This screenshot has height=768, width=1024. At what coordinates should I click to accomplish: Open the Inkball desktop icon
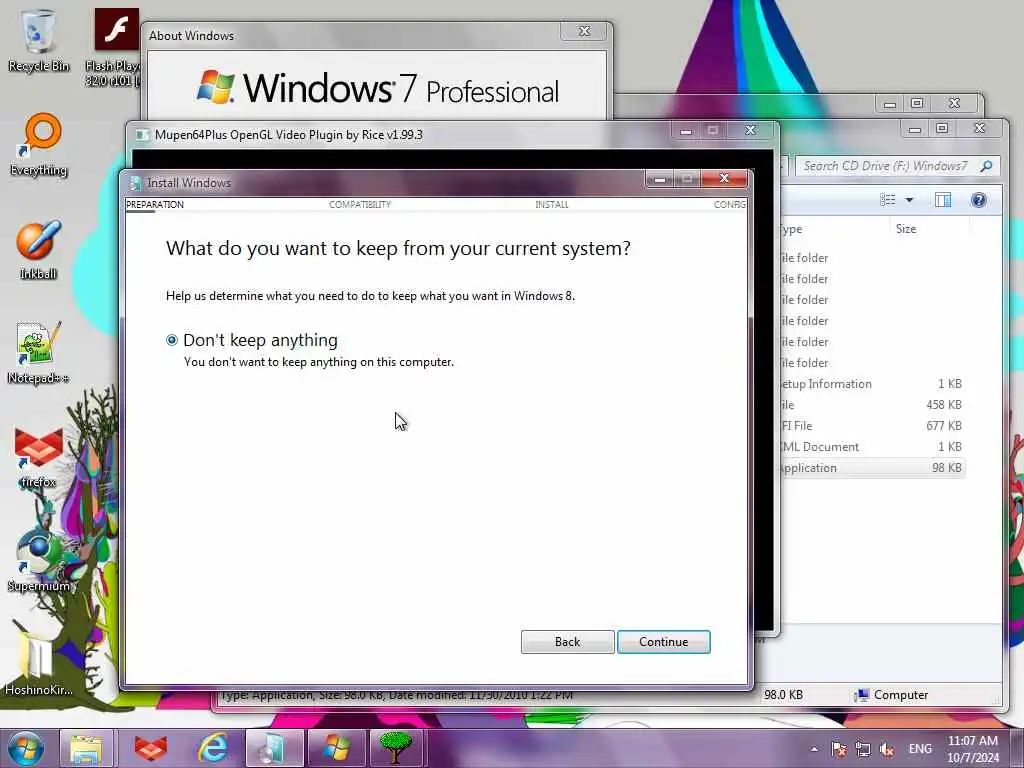[x=39, y=249]
